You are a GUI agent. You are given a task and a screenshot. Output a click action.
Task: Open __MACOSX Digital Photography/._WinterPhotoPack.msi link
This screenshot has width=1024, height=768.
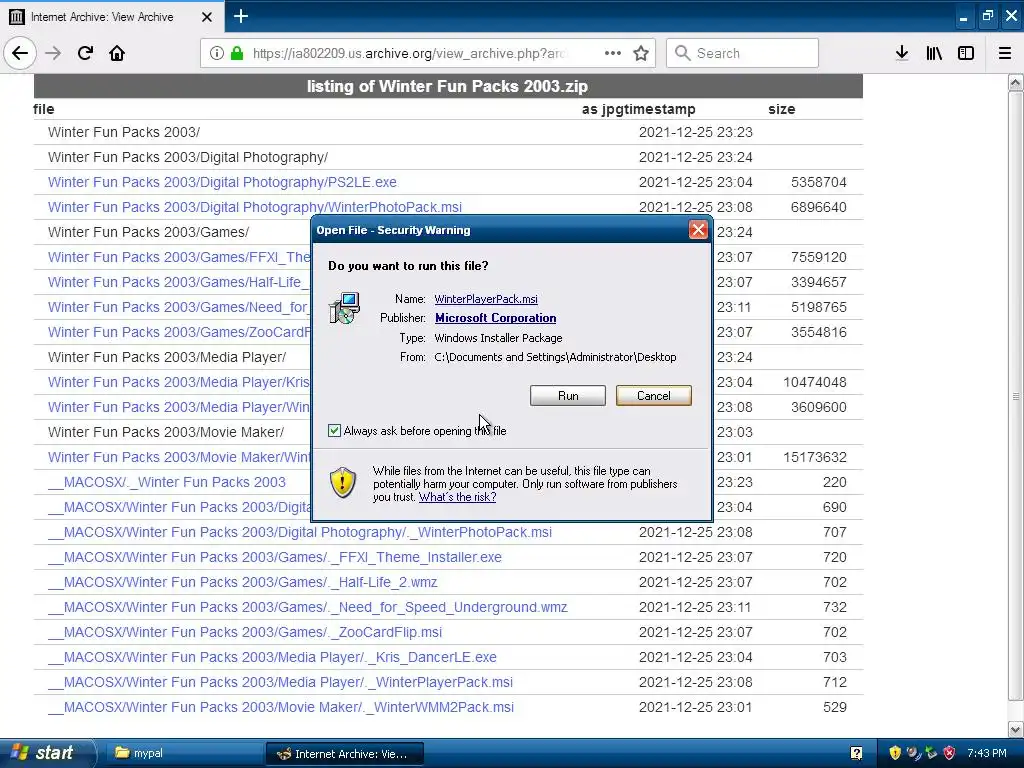(x=300, y=532)
